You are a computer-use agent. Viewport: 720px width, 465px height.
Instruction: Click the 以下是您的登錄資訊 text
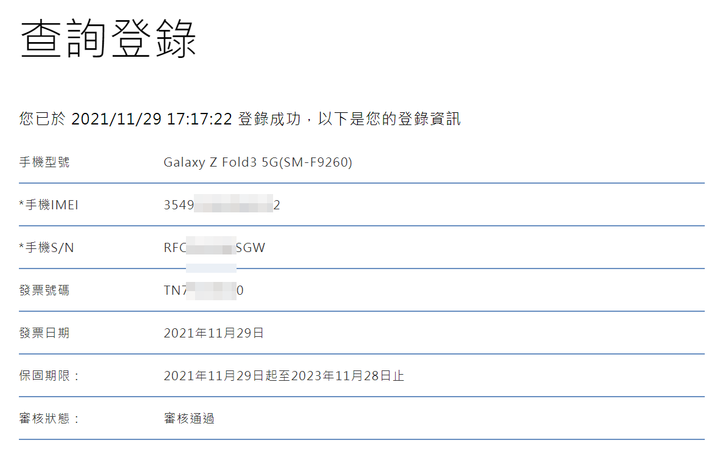pos(389,119)
